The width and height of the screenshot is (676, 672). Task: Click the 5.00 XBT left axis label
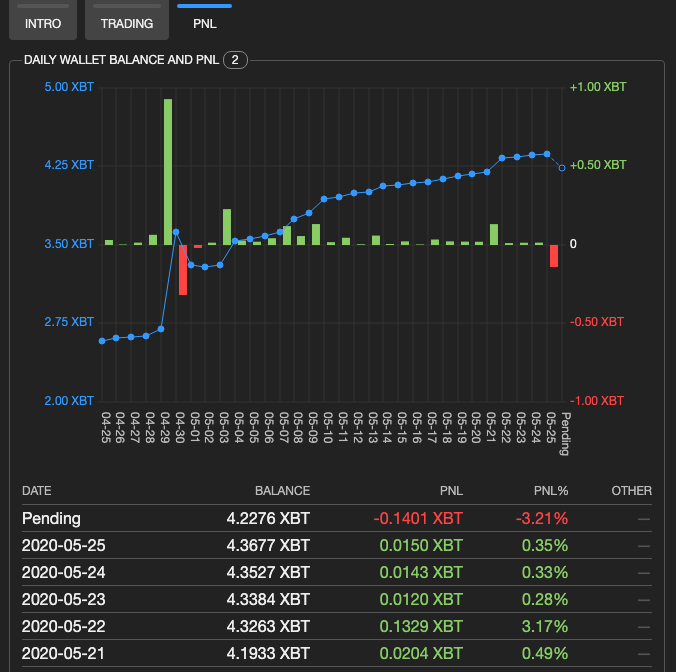(x=69, y=87)
